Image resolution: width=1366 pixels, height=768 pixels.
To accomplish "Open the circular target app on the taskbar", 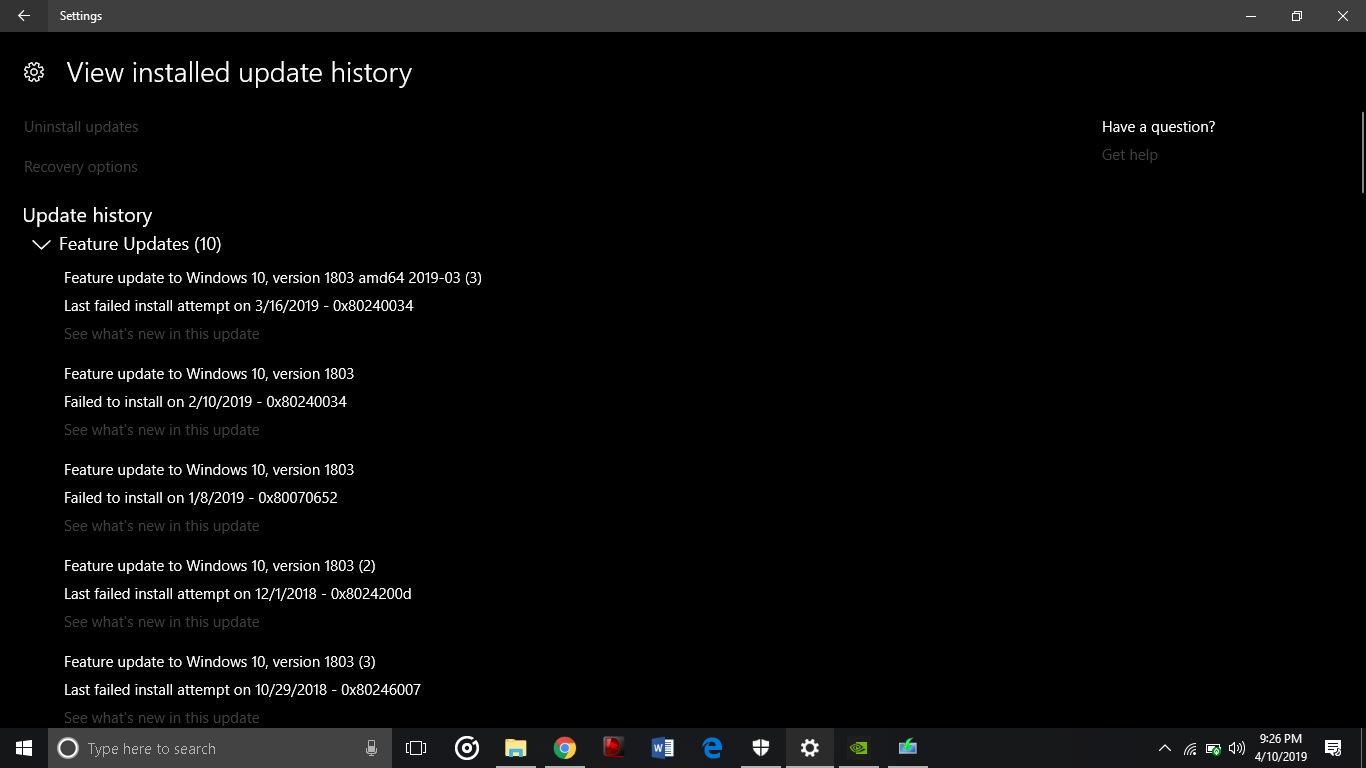I will click(466, 748).
